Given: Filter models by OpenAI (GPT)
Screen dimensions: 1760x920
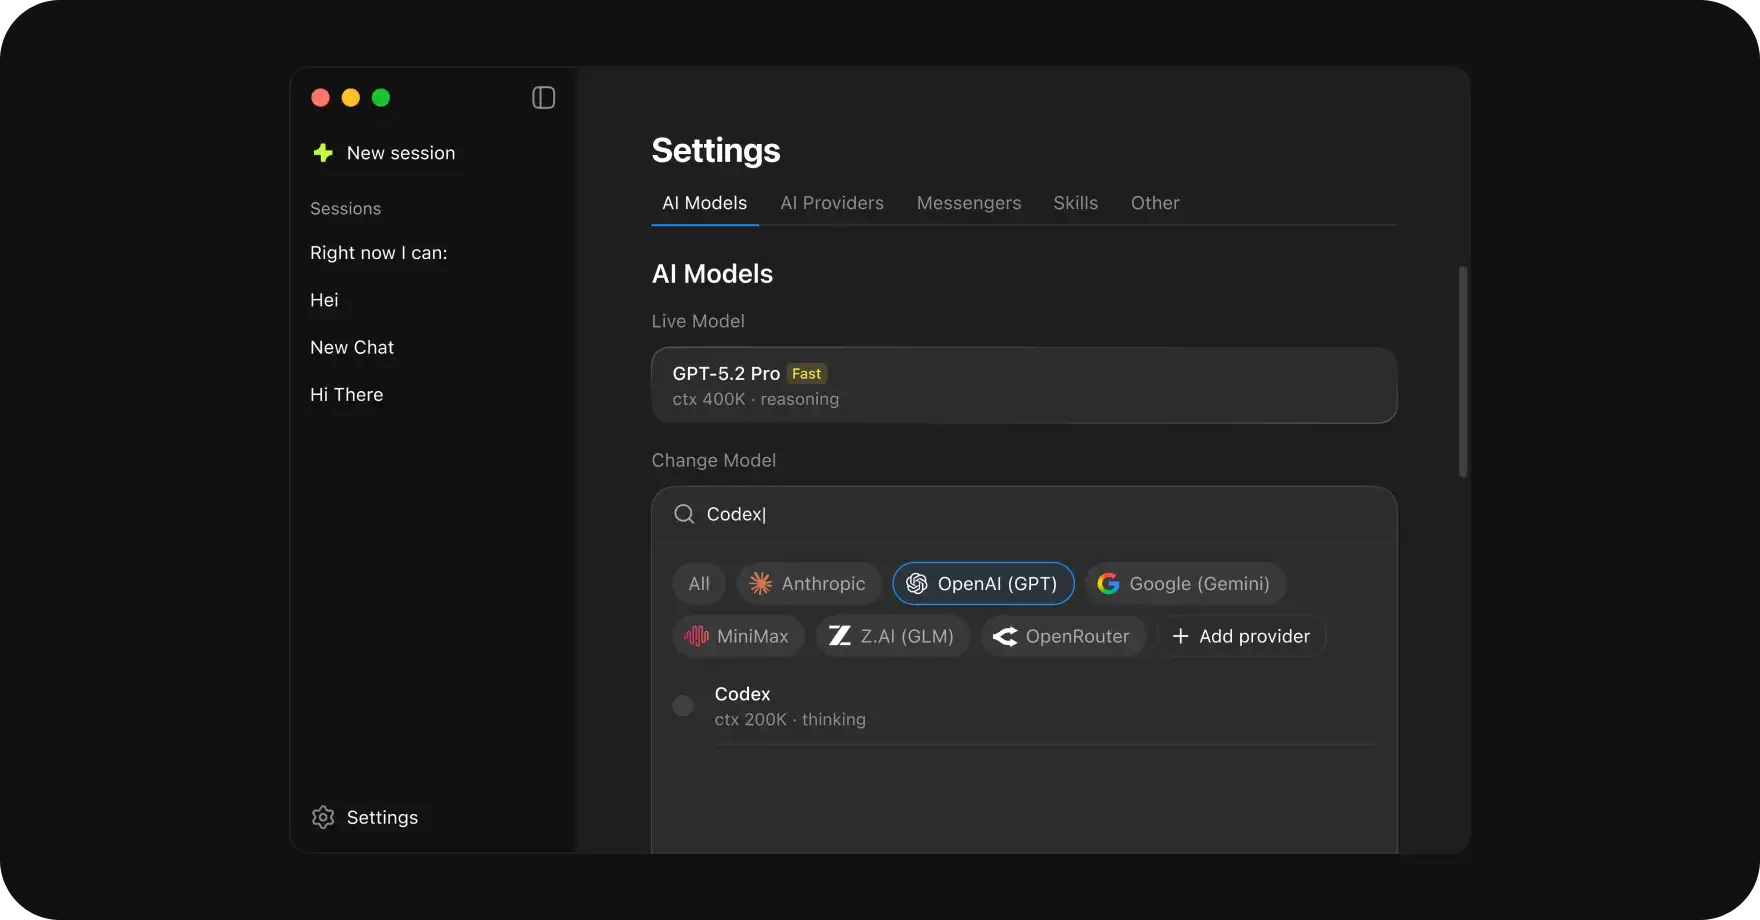Looking at the screenshot, I should (x=983, y=583).
